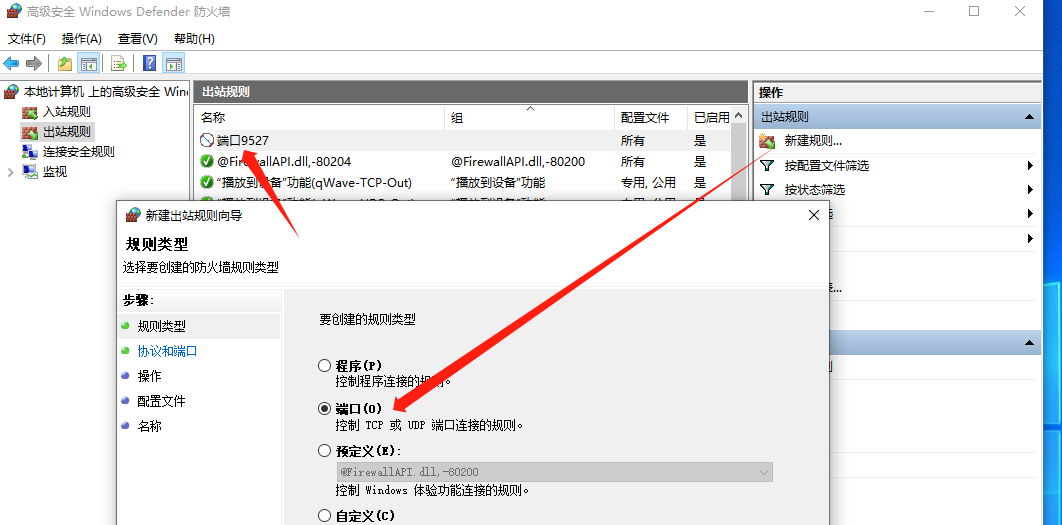
Task: Toggle the show/hide action pane icon
Action: tap(174, 64)
